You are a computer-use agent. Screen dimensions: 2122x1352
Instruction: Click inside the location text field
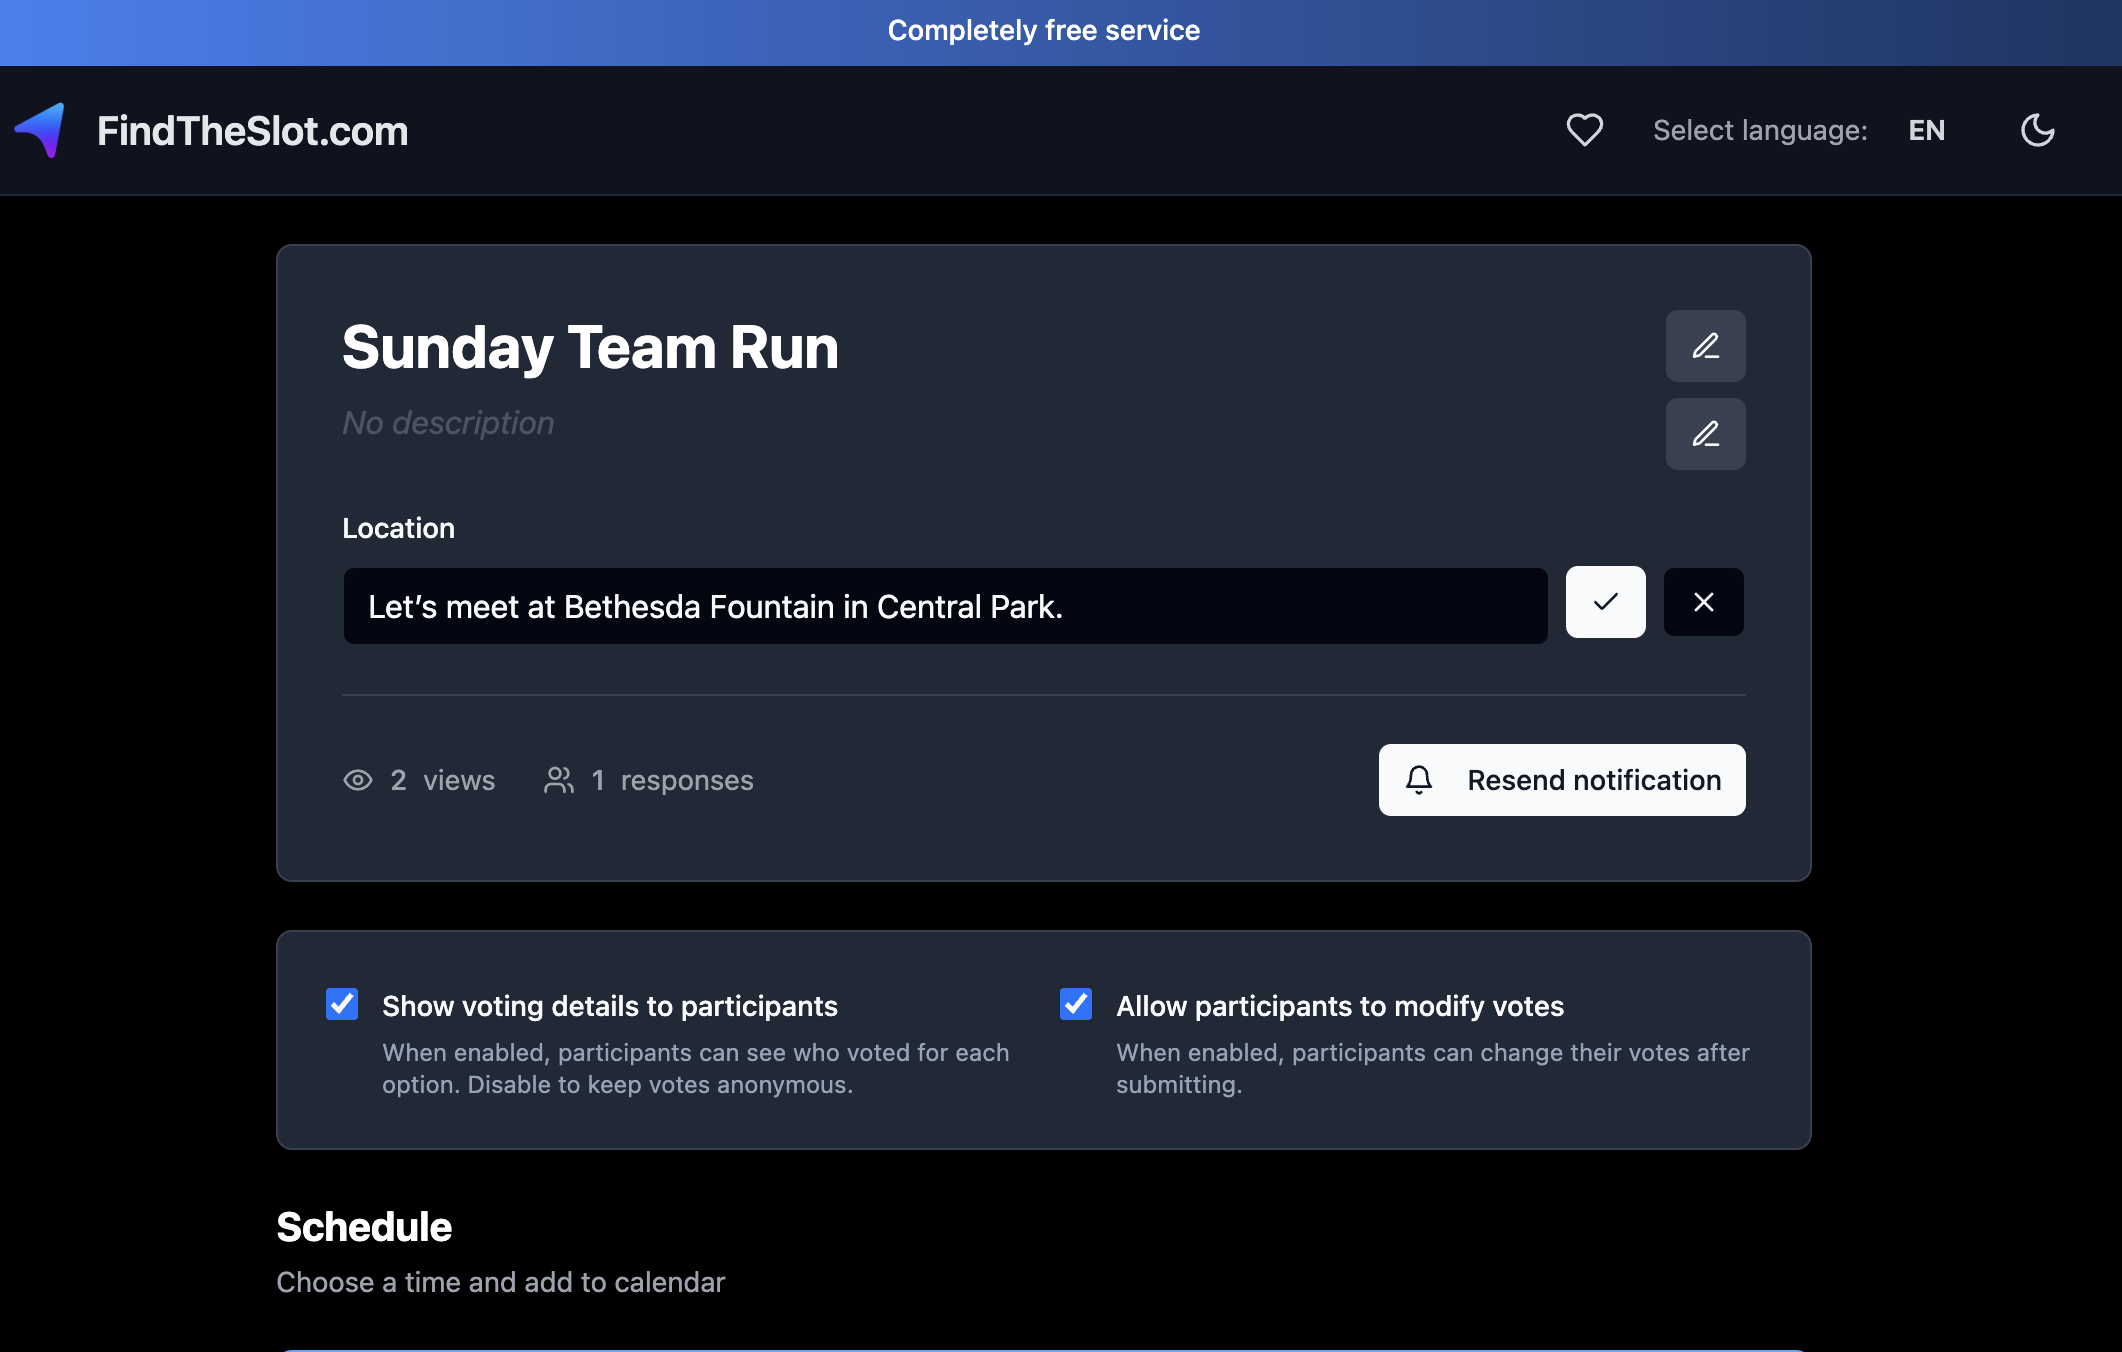944,605
